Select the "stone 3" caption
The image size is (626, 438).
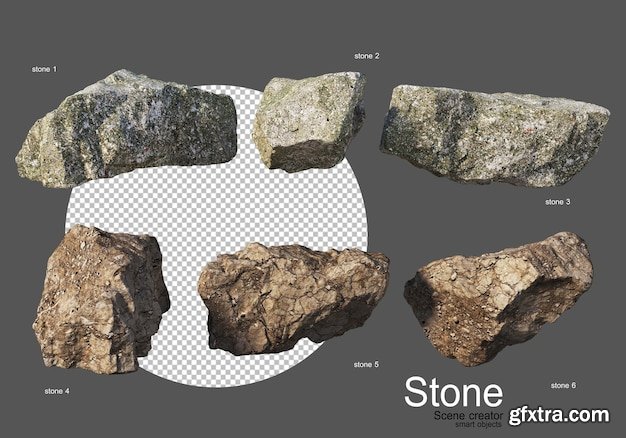(x=557, y=201)
